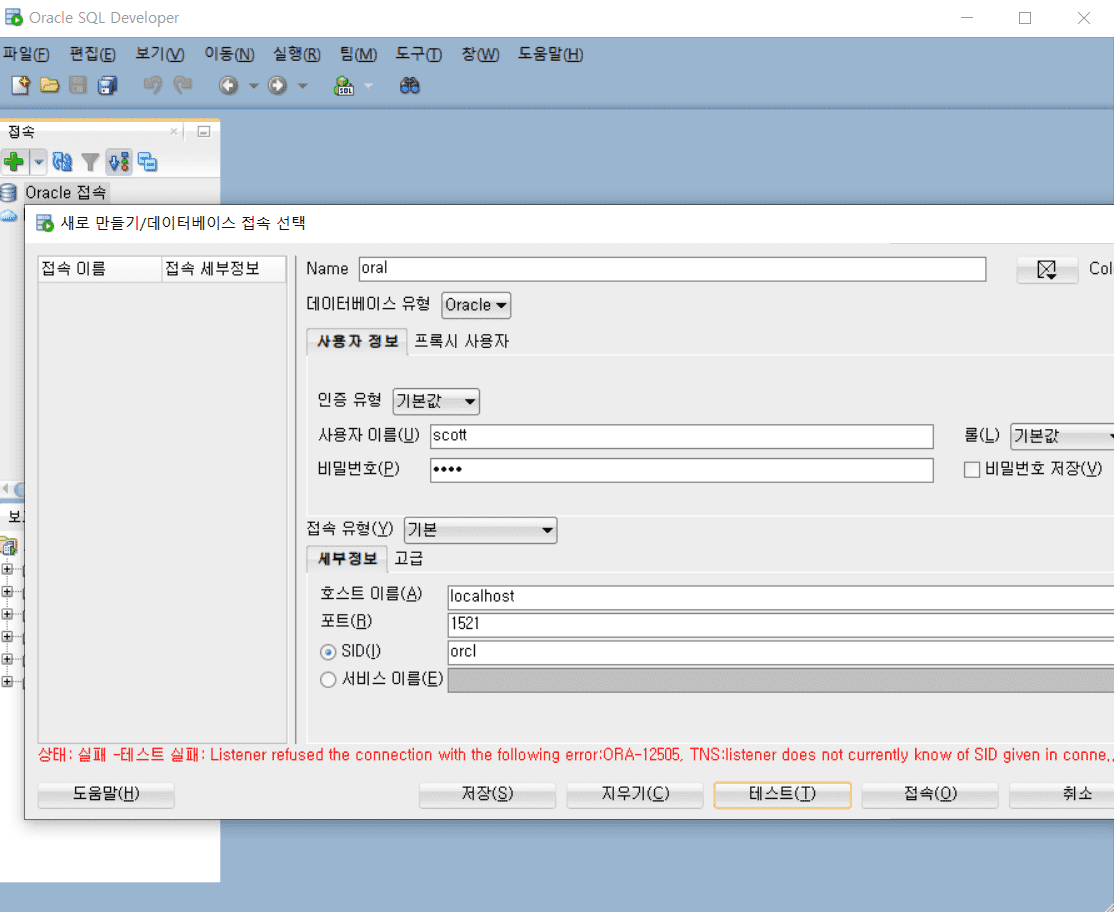1114x912 pixels.
Task: Open the 롤(L) 기본값 dropdown
Action: (1062, 436)
